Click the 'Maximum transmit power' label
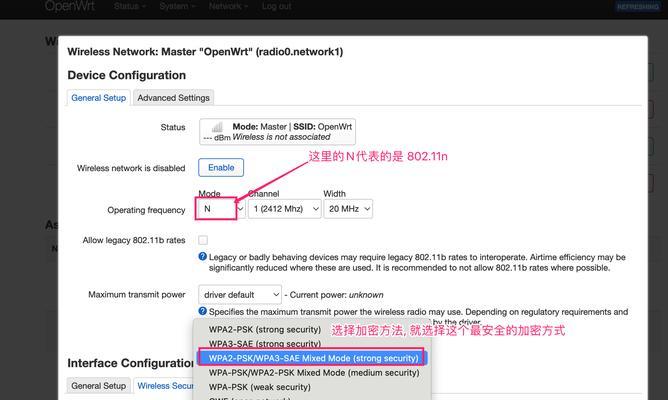This screenshot has height=400, width=668. click(137, 294)
